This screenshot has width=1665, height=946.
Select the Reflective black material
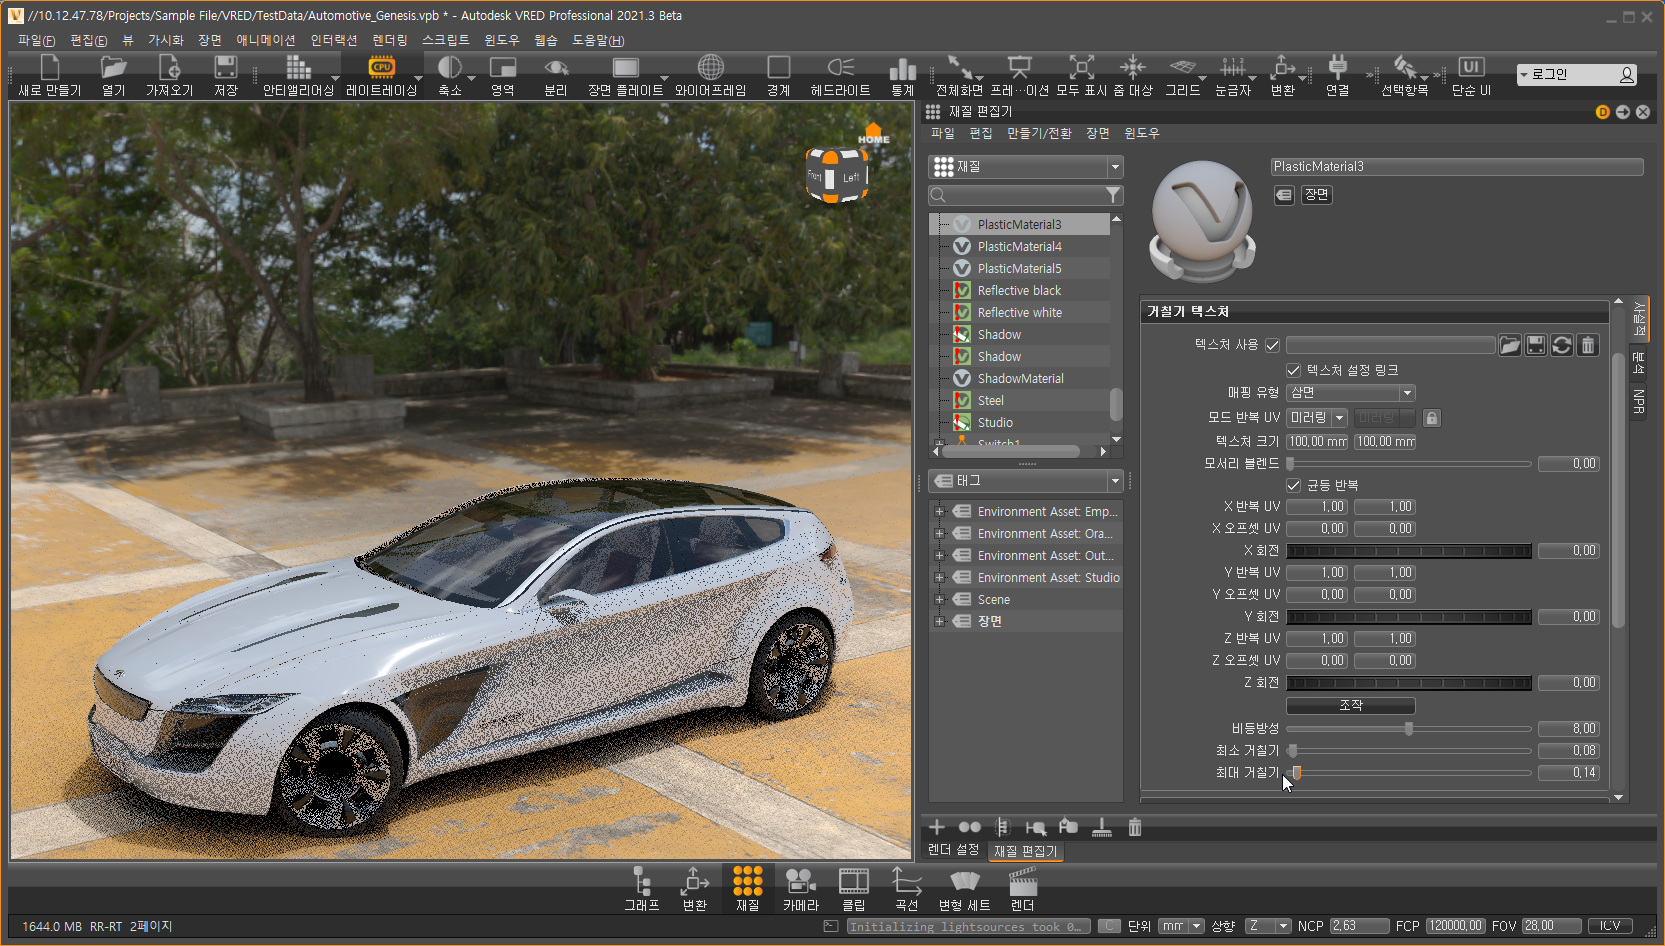(x=1020, y=290)
